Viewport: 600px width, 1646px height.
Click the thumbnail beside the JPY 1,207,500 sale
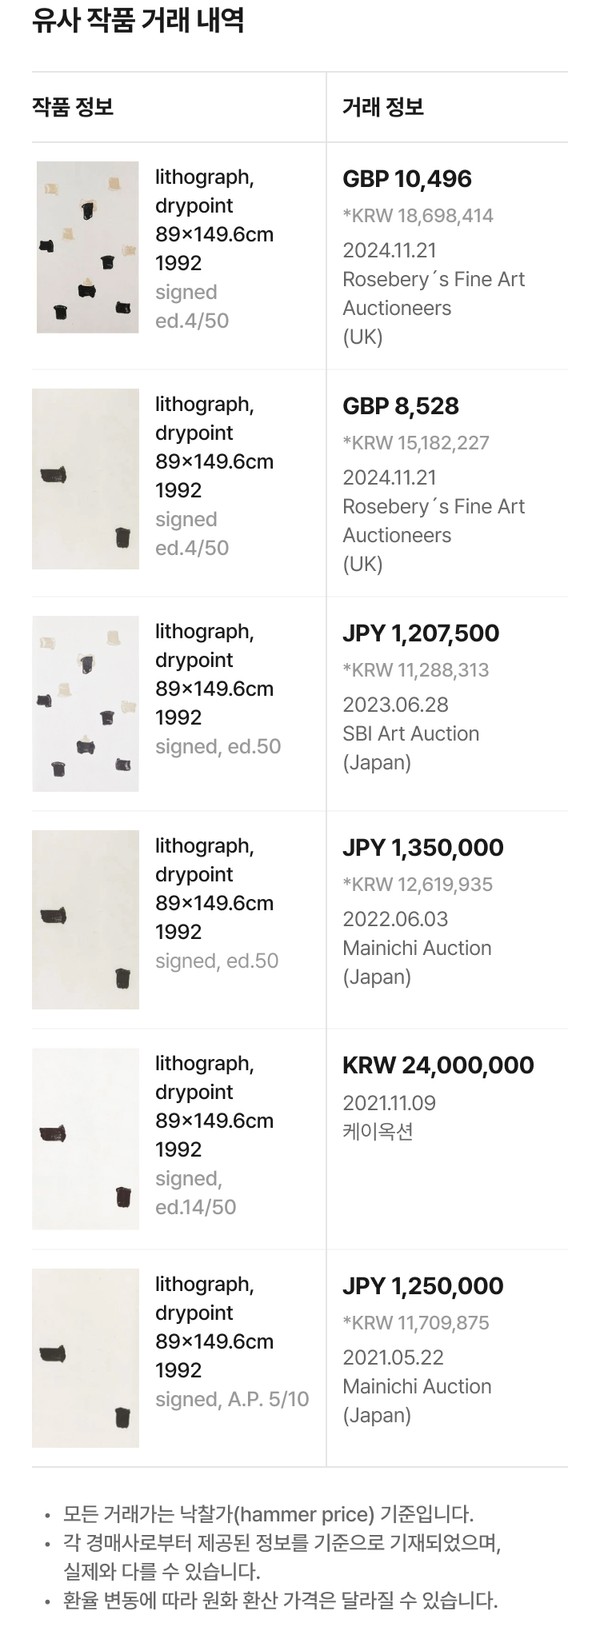tap(86, 703)
